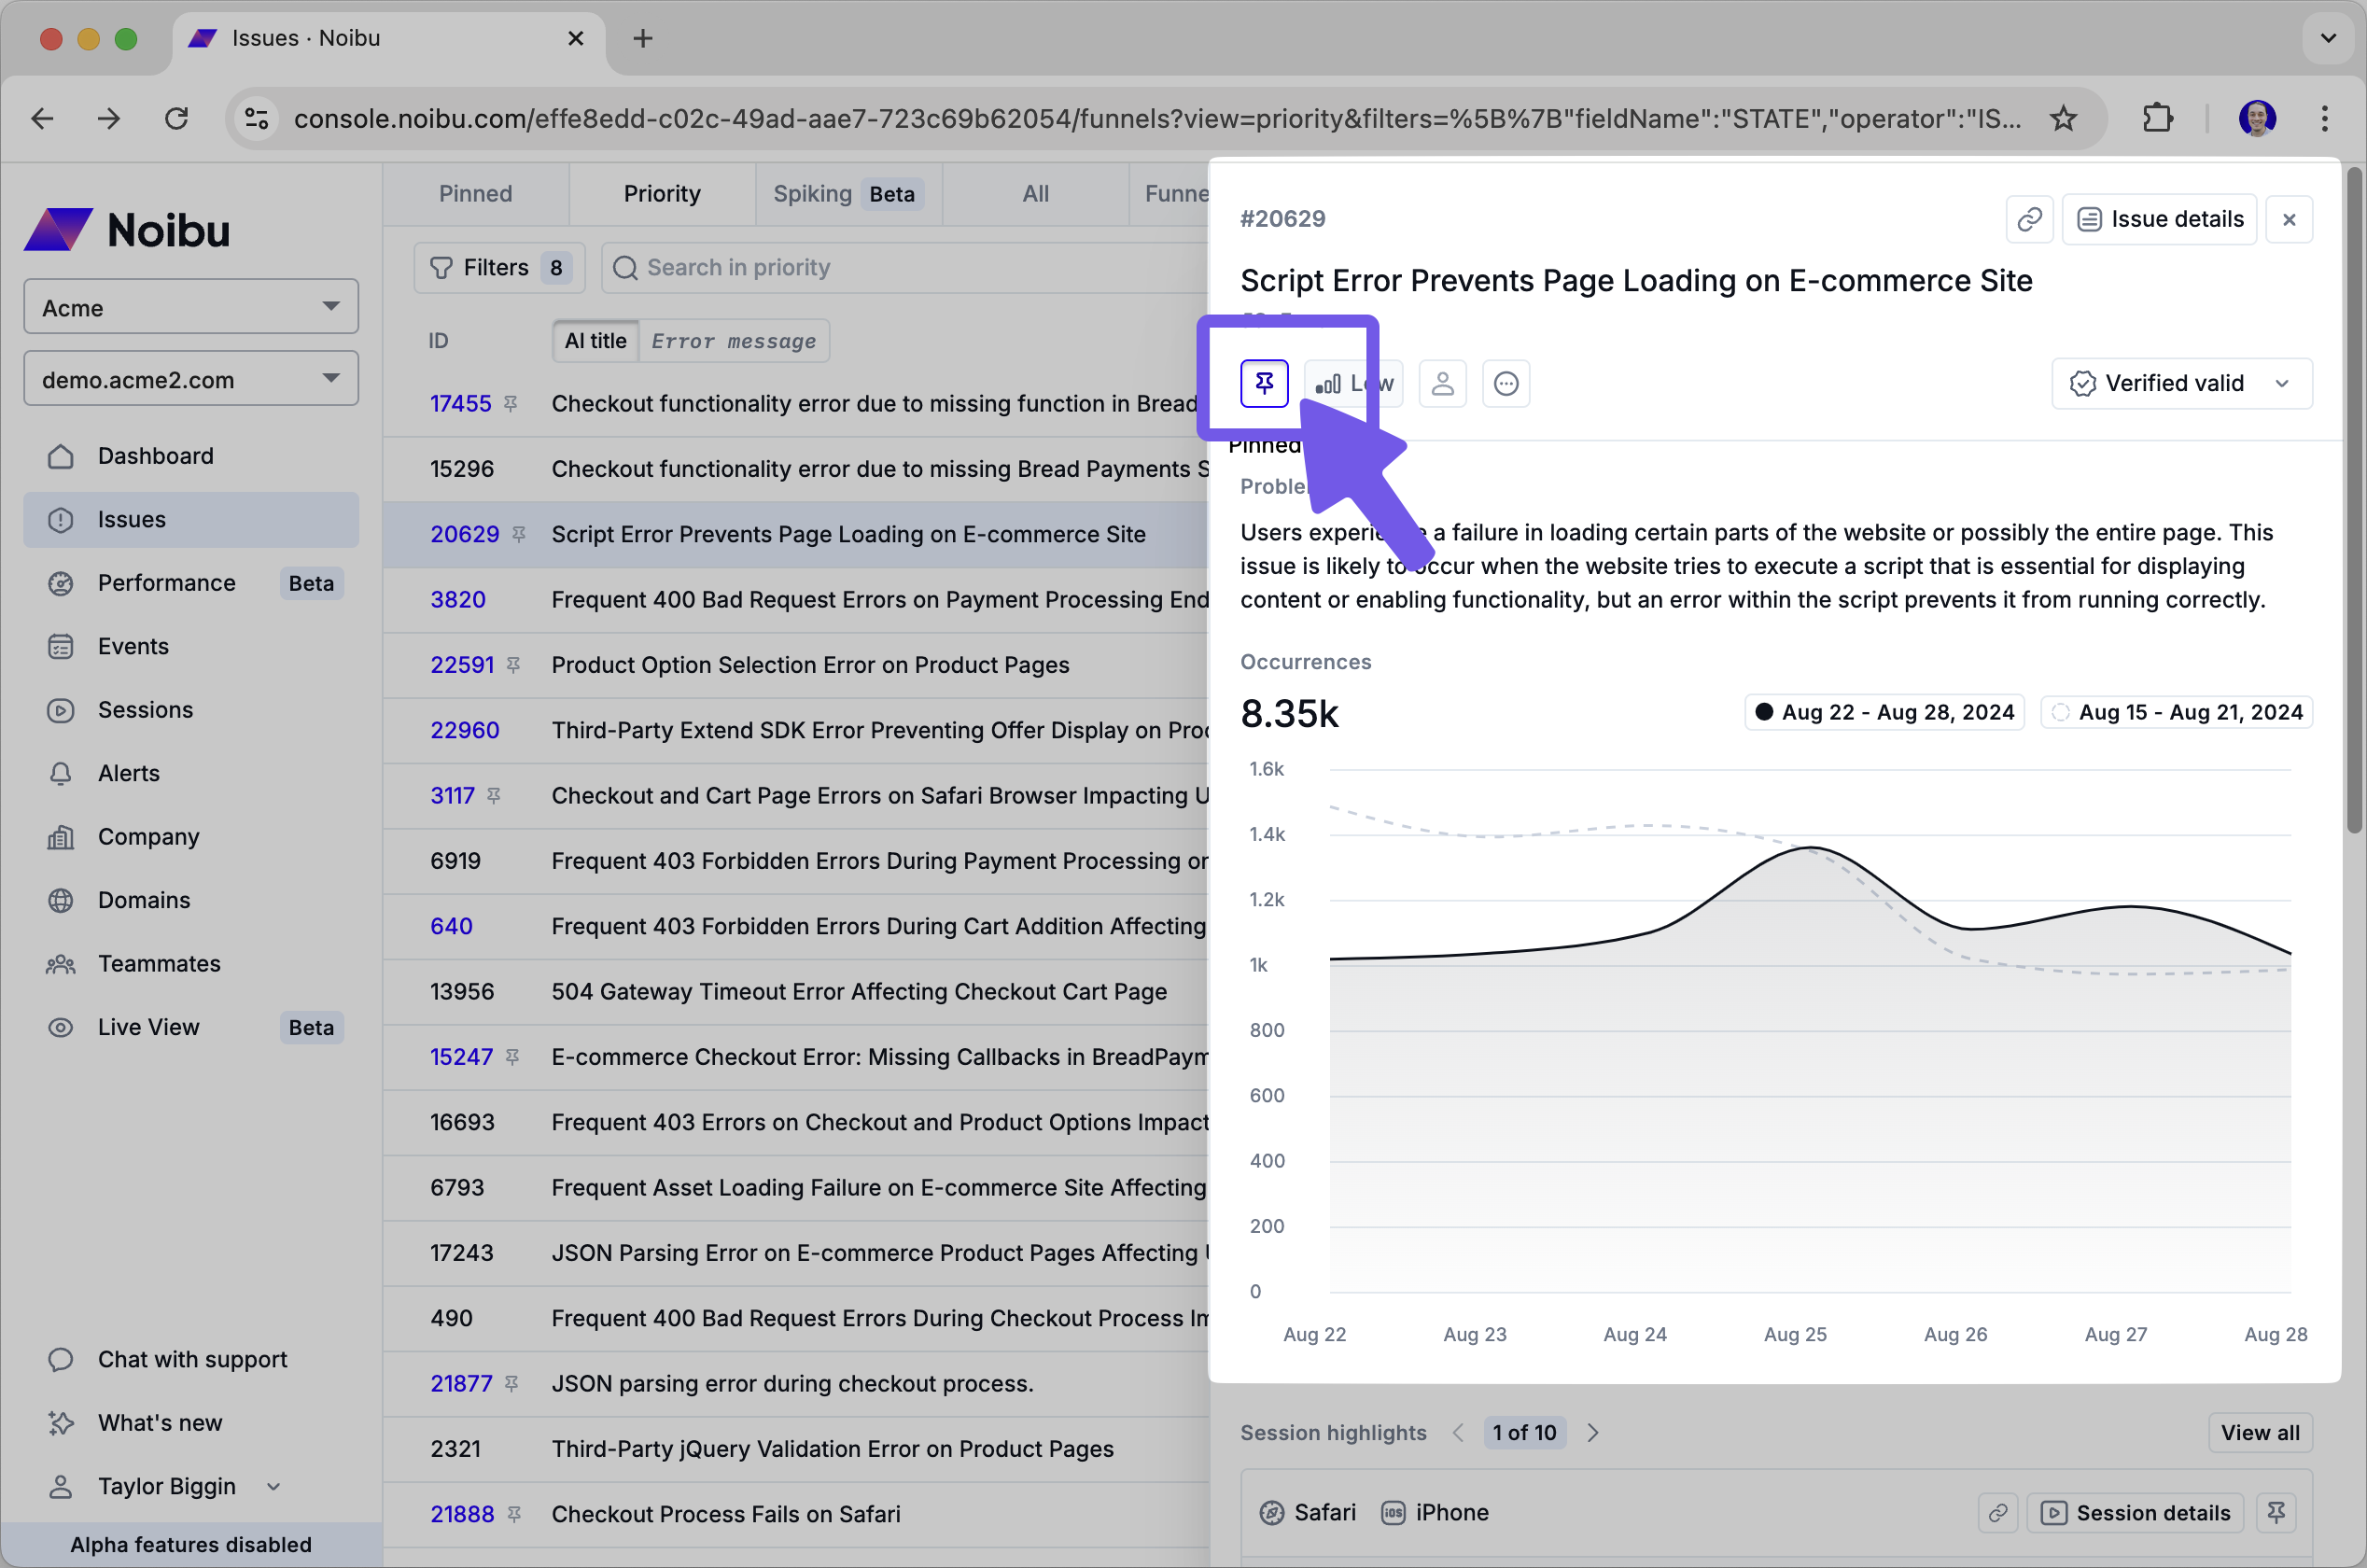Click the assignee person icon

point(1442,383)
